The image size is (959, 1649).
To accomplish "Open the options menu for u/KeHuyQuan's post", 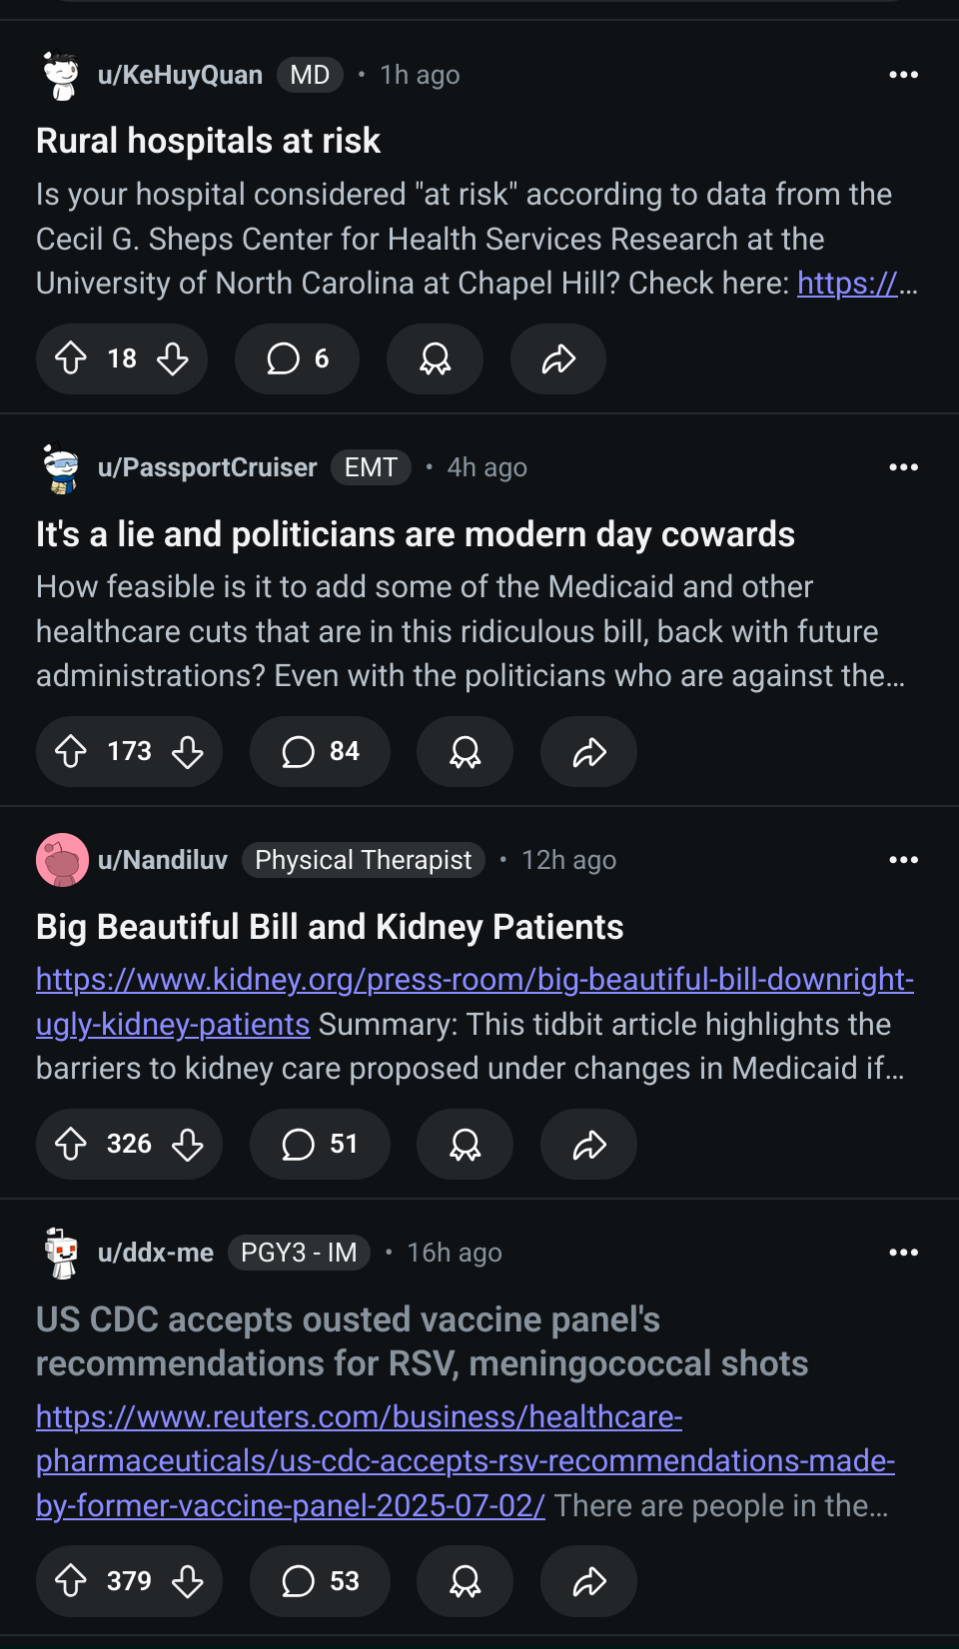I will [x=903, y=75].
